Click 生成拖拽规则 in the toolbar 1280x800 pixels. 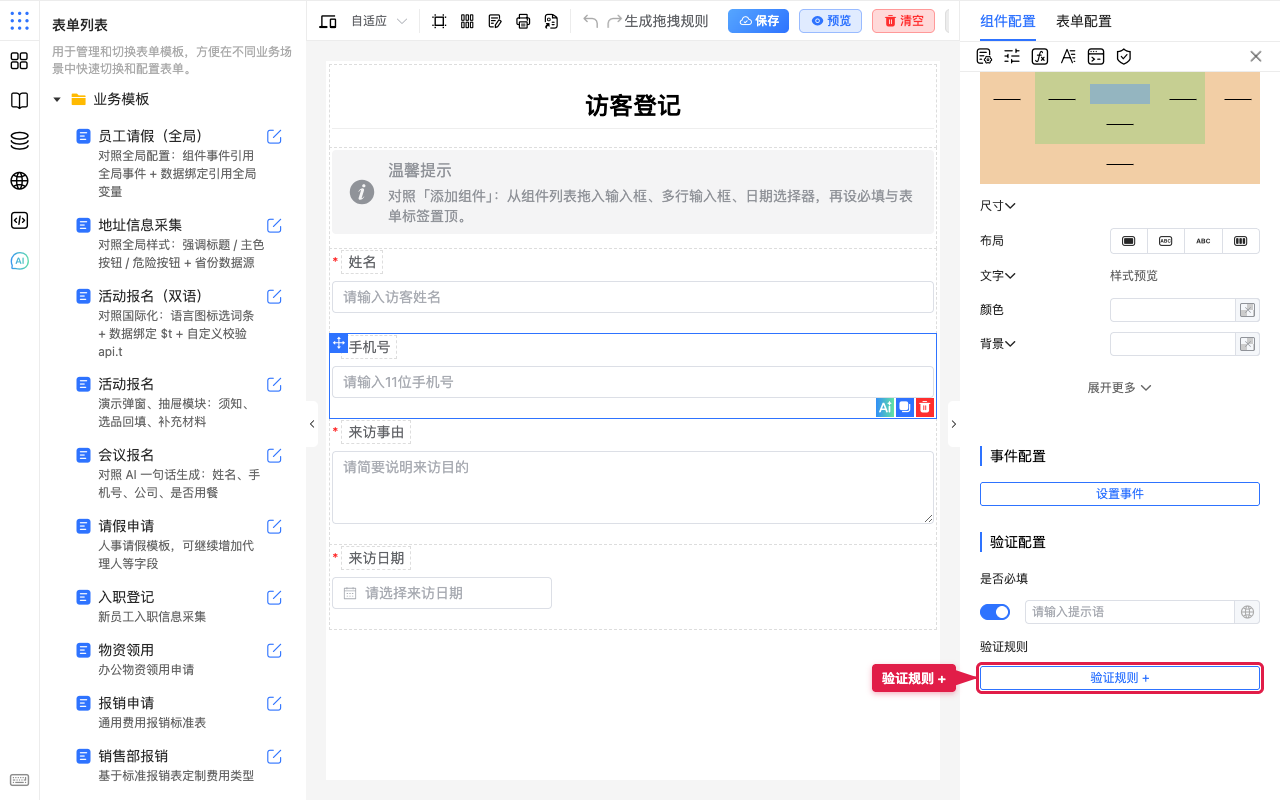[x=666, y=21]
